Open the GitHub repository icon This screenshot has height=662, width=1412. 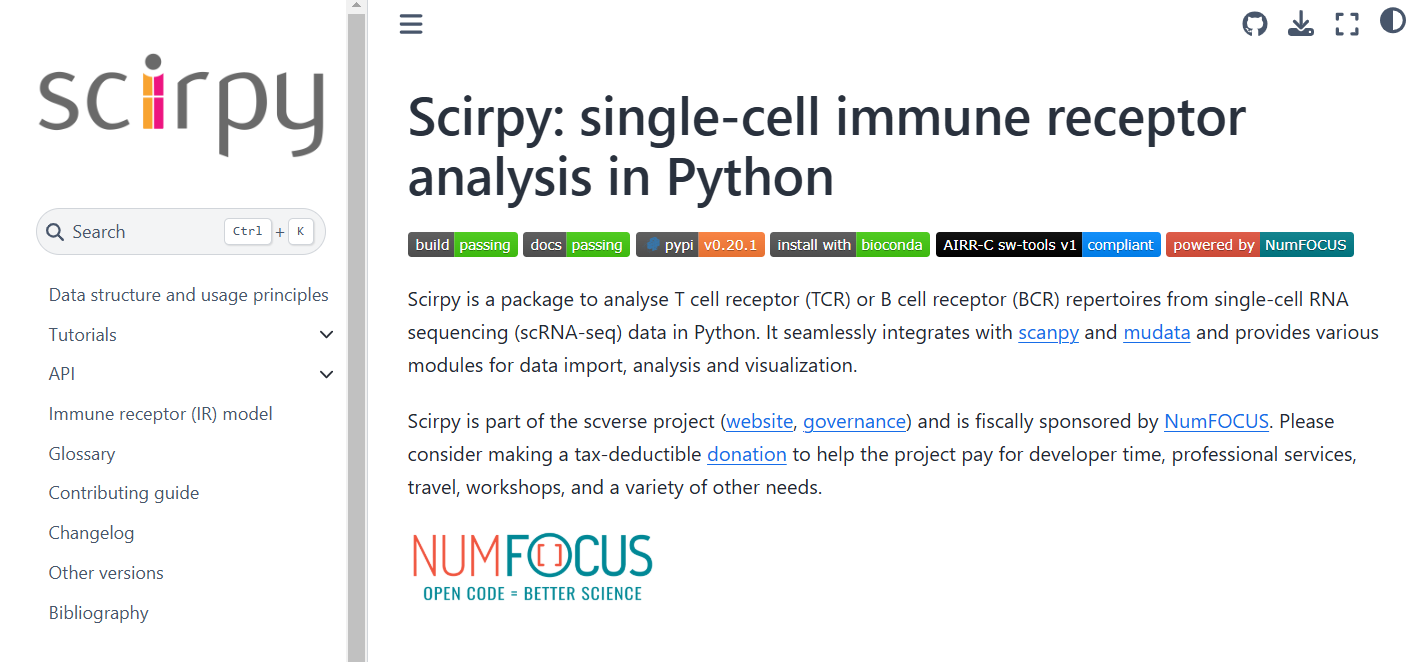(x=1255, y=23)
